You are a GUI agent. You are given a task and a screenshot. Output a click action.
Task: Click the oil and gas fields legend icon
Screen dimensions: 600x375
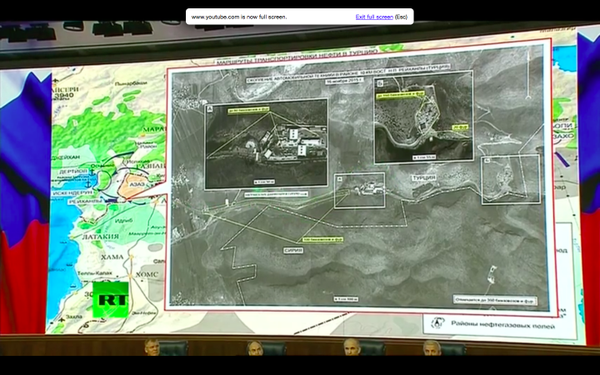[x=437, y=324]
